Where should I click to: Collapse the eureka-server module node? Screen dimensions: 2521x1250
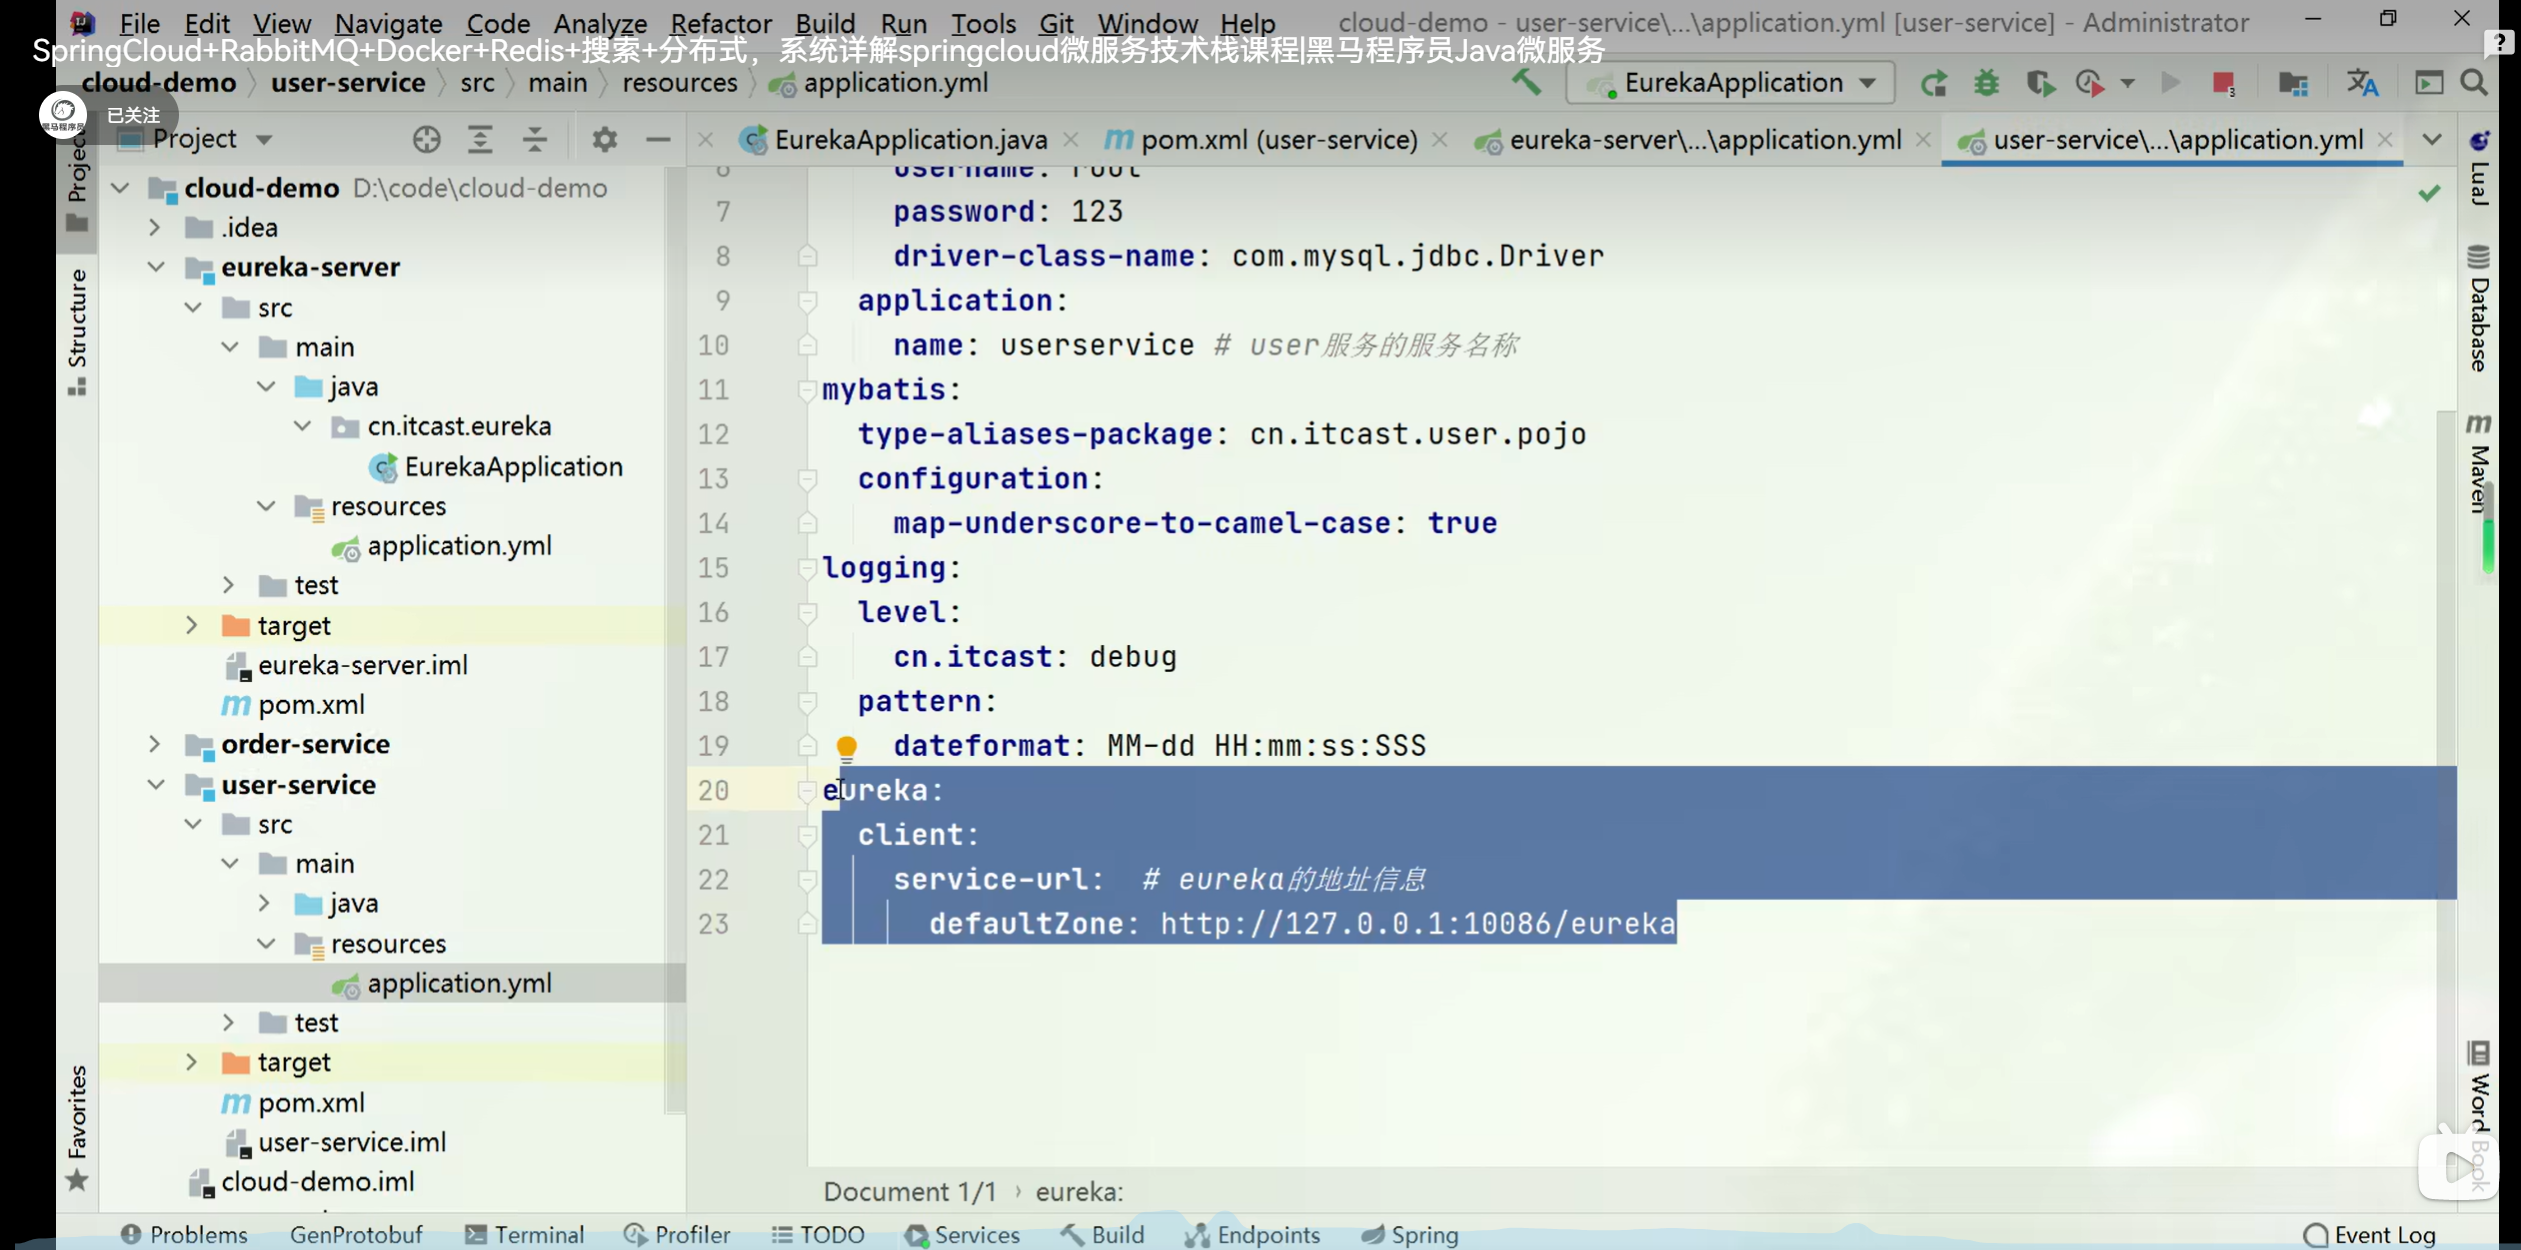click(x=156, y=267)
